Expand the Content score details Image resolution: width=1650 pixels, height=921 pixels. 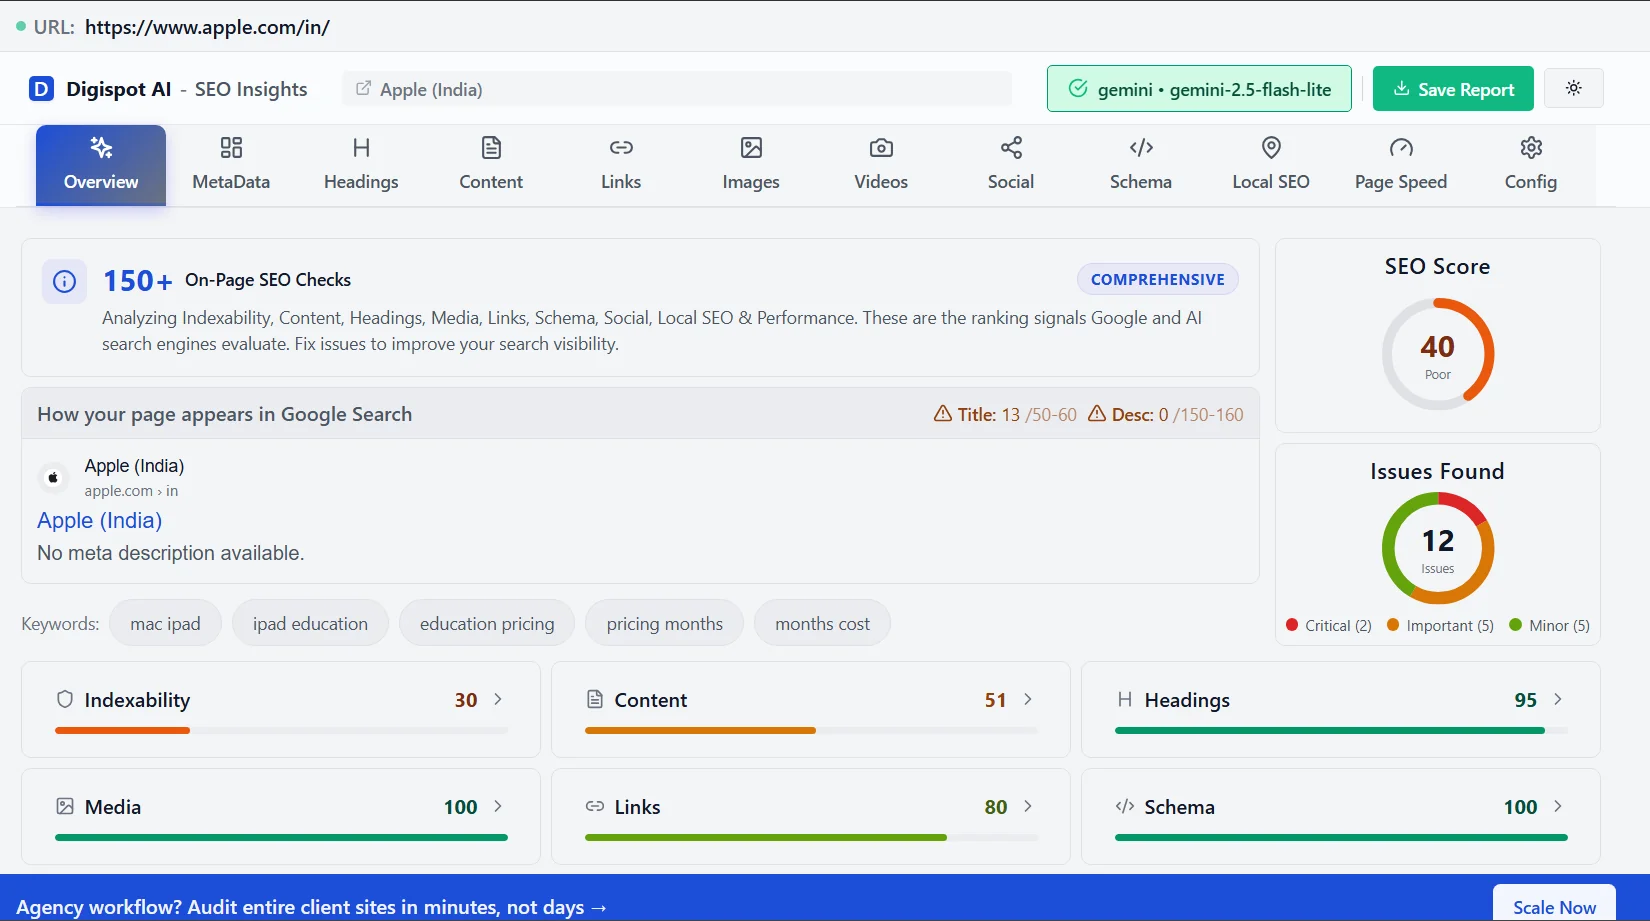[x=1030, y=700]
